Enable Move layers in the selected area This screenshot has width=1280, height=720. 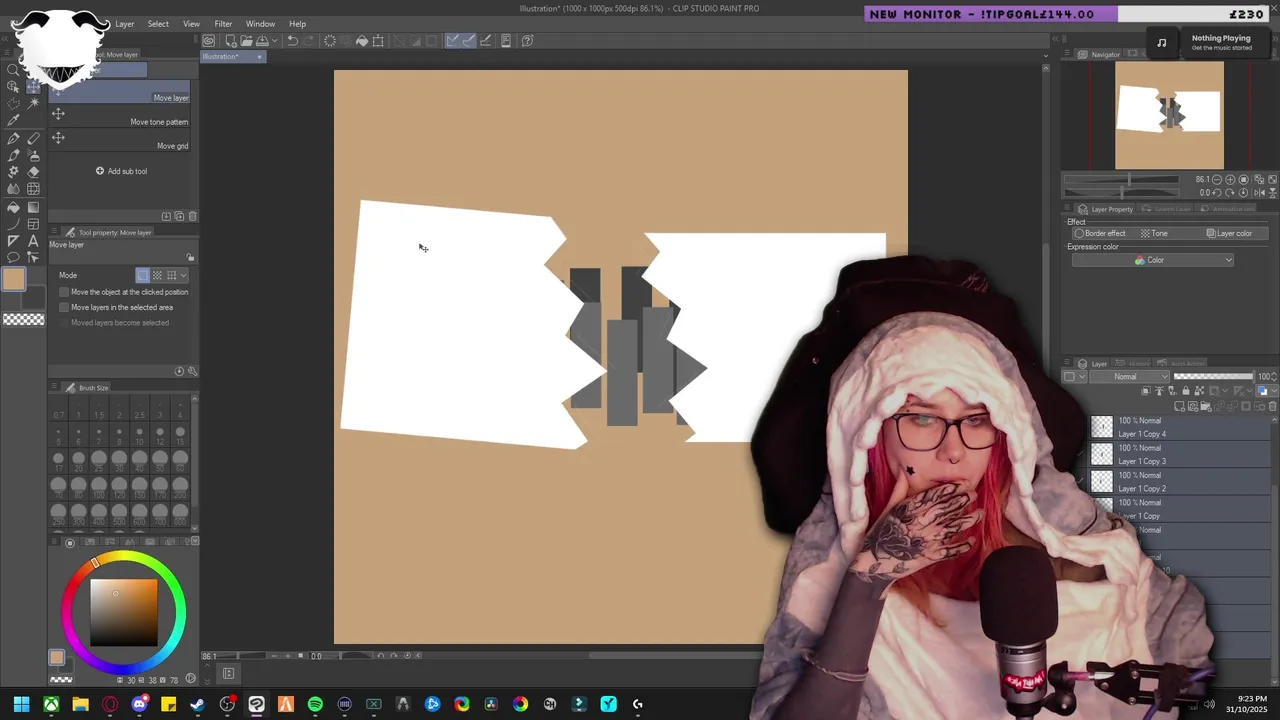[64, 307]
